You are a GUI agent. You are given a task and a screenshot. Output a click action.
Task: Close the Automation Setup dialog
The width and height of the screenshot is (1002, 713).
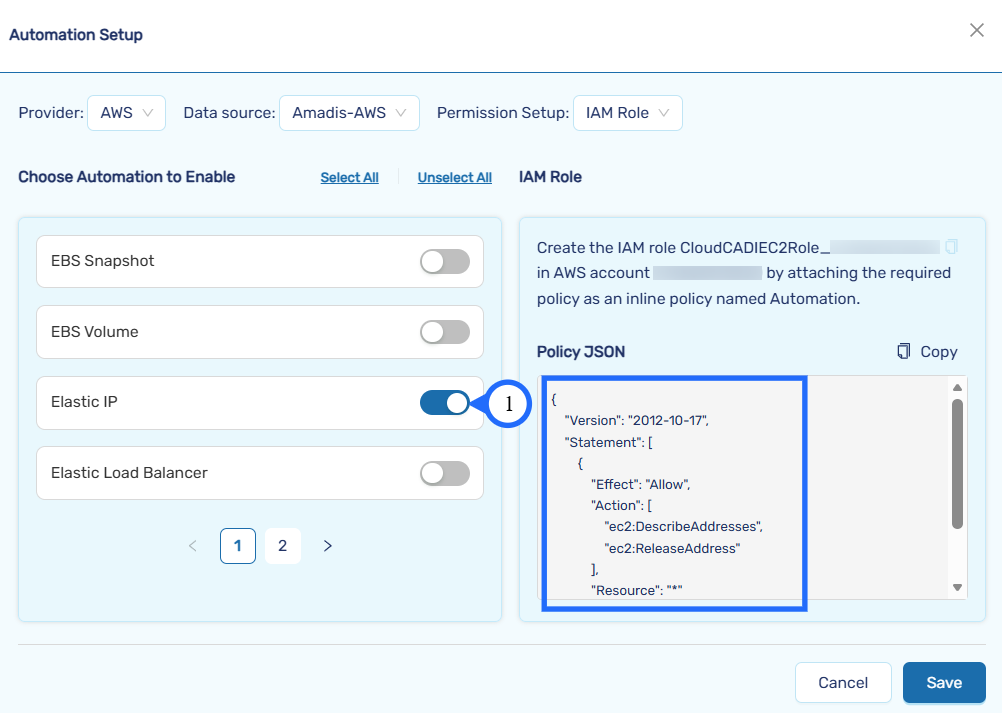[x=977, y=31]
